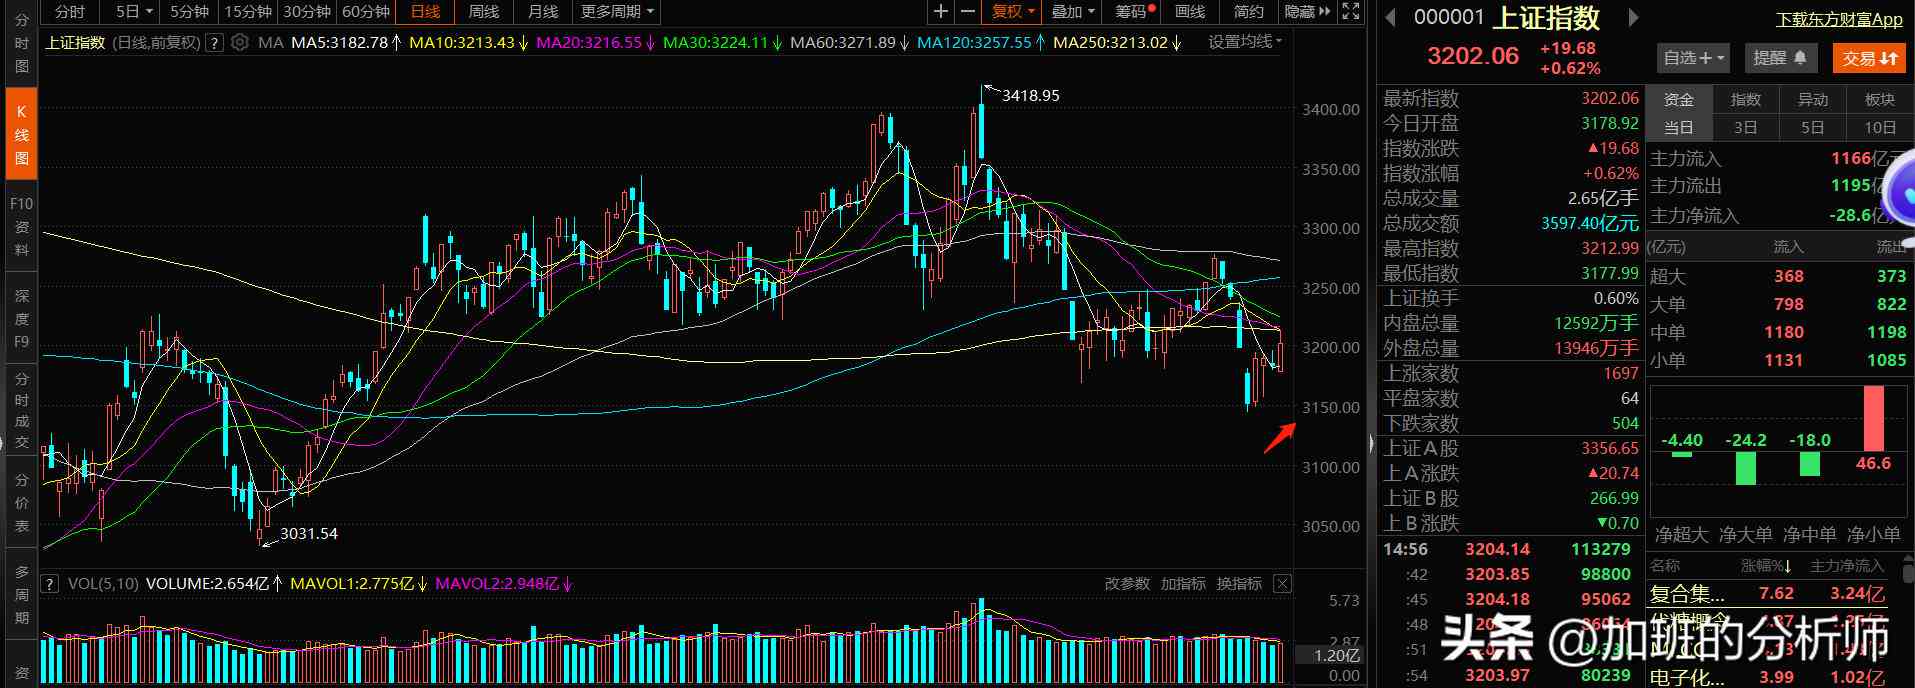Open the help question mark beside 前复权
This screenshot has width=1915, height=688.
click(x=214, y=42)
